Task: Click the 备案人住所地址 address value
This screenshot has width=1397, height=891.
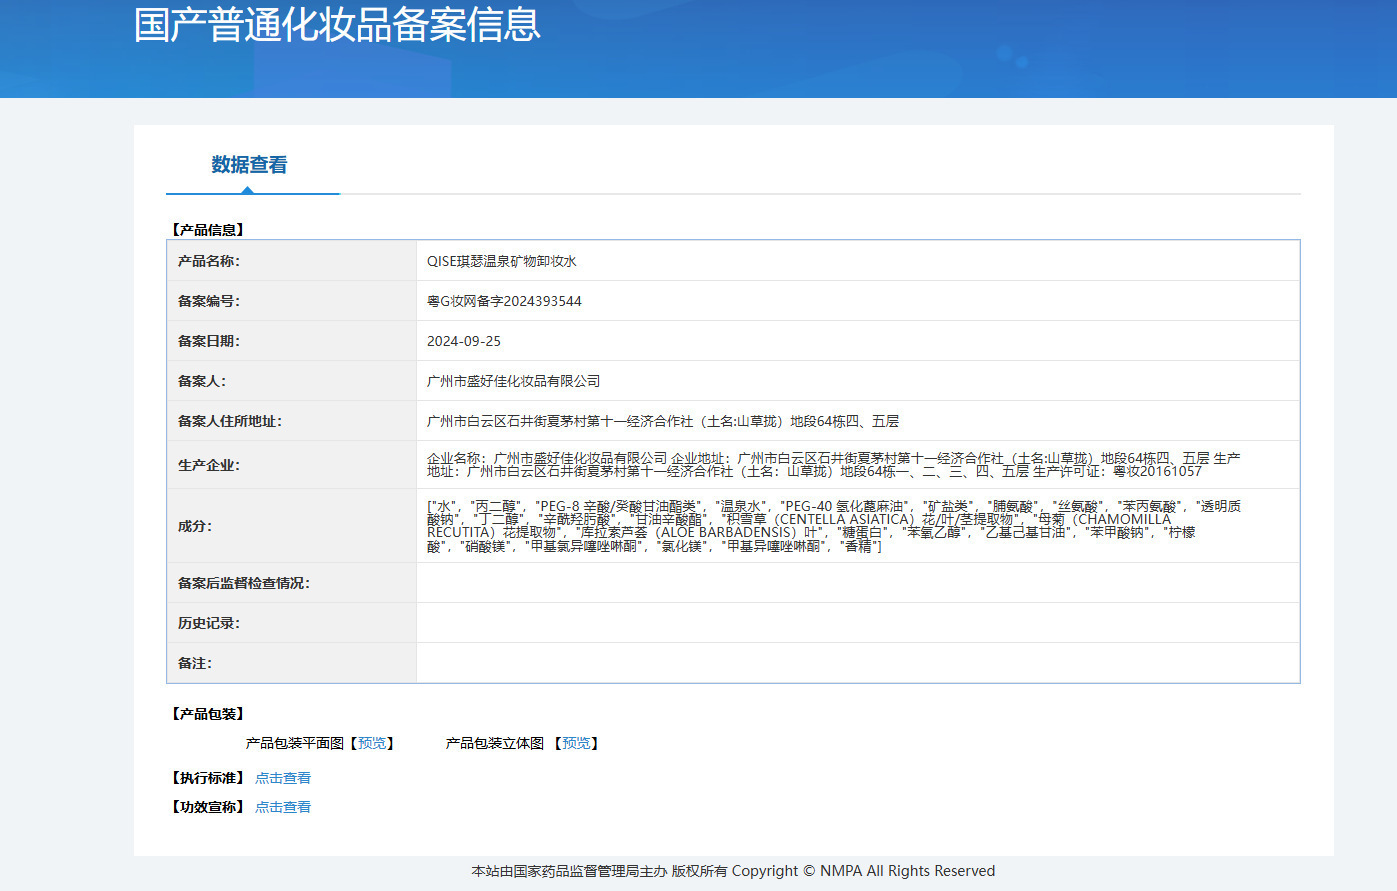Action: tap(663, 421)
